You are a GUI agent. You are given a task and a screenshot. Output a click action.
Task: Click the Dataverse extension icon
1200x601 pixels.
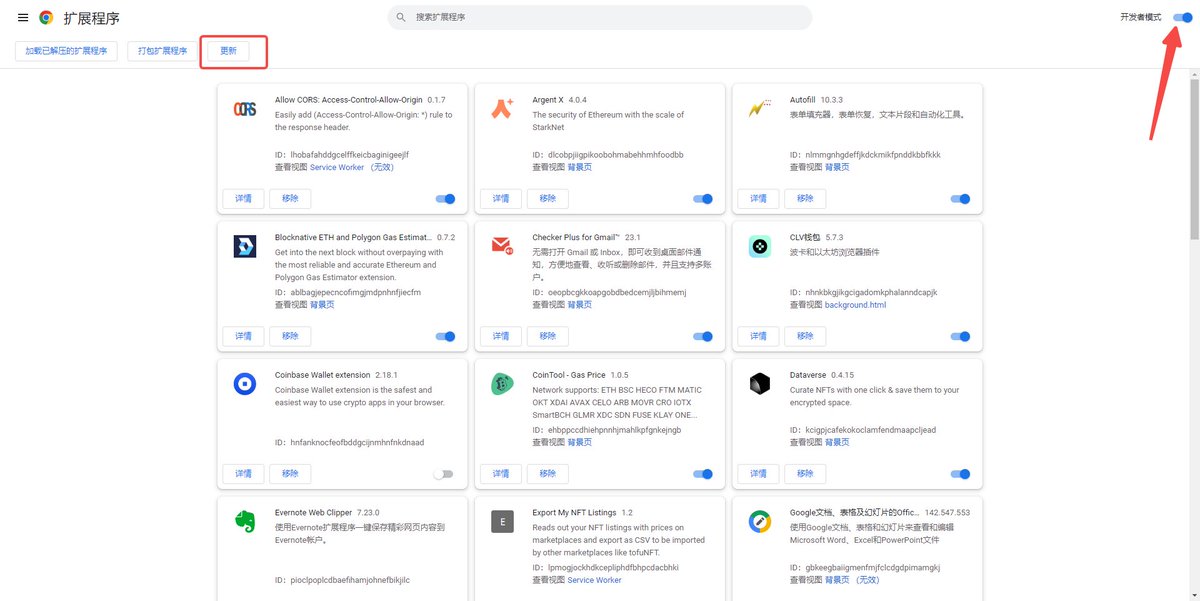[760, 383]
